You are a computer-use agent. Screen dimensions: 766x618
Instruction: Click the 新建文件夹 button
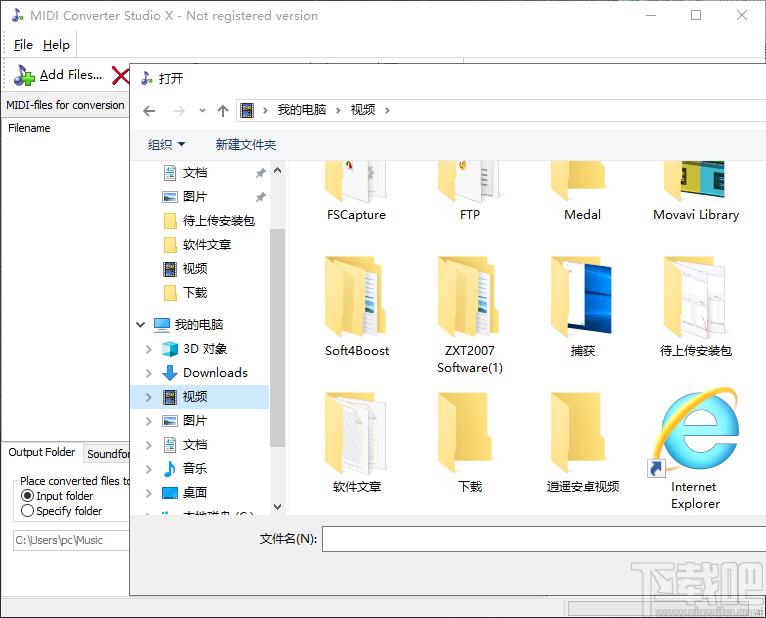[x=246, y=145]
